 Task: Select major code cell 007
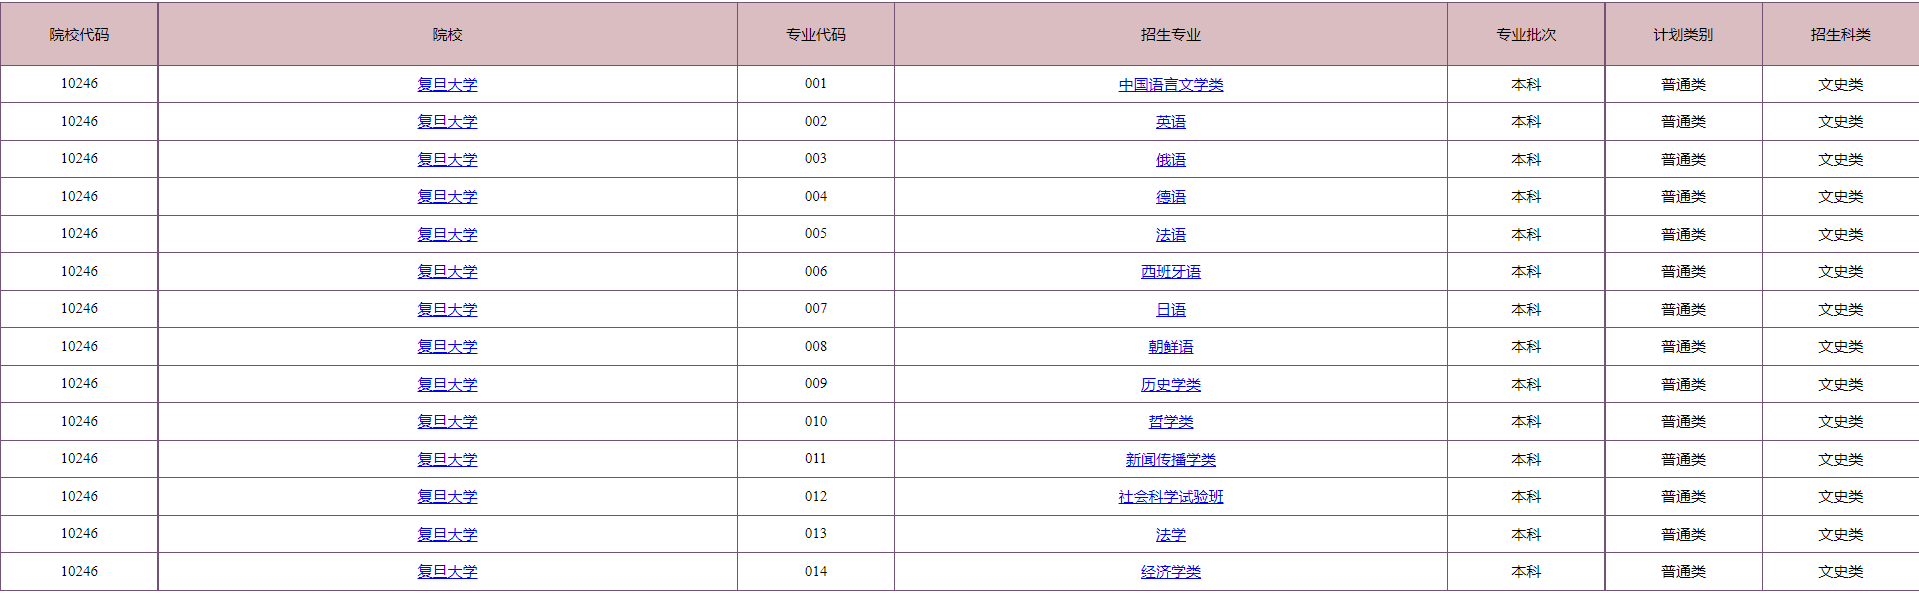click(816, 309)
